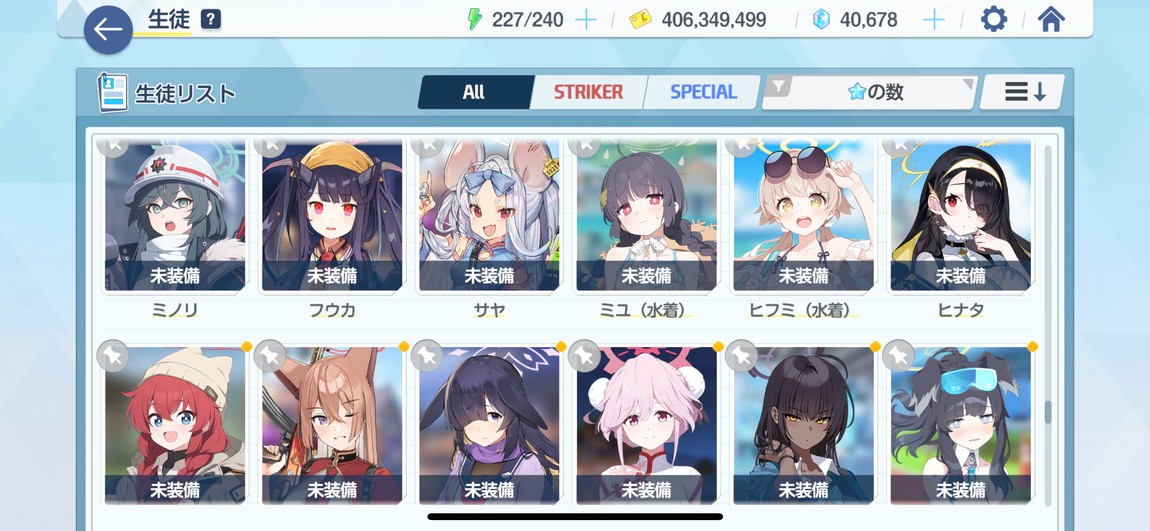Toggle pin on pink-haired student card
The width and height of the screenshot is (1150, 531).
pyautogui.click(x=584, y=356)
